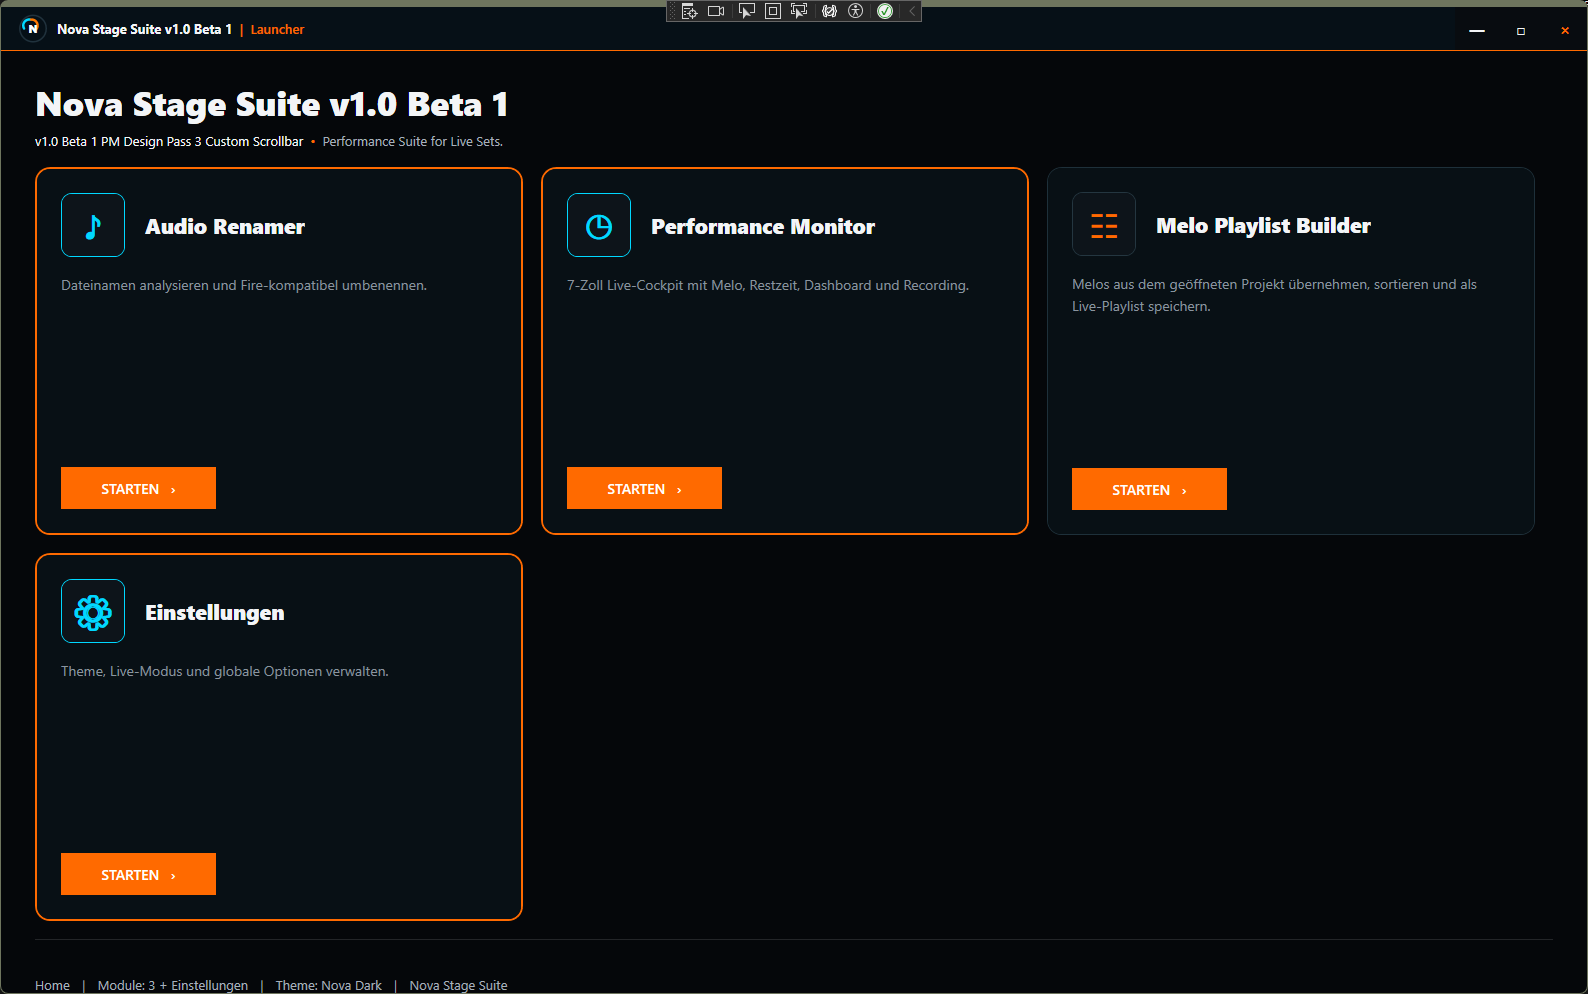Click the video camera live preview icon
Screen dimensions: 1588x994
click(716, 11)
